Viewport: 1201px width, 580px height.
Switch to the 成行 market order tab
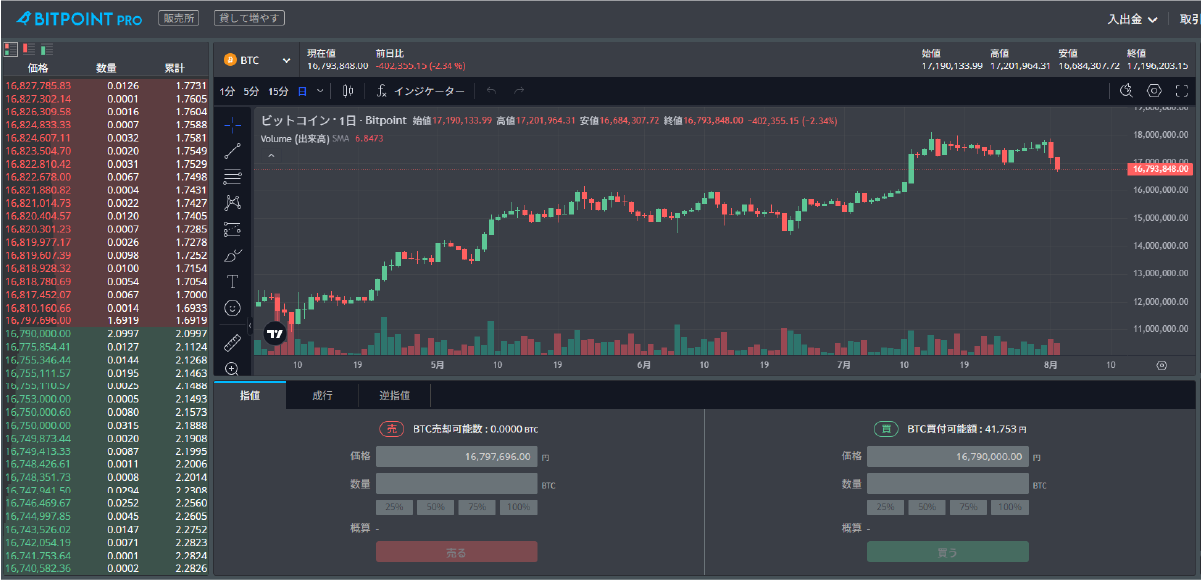322,395
